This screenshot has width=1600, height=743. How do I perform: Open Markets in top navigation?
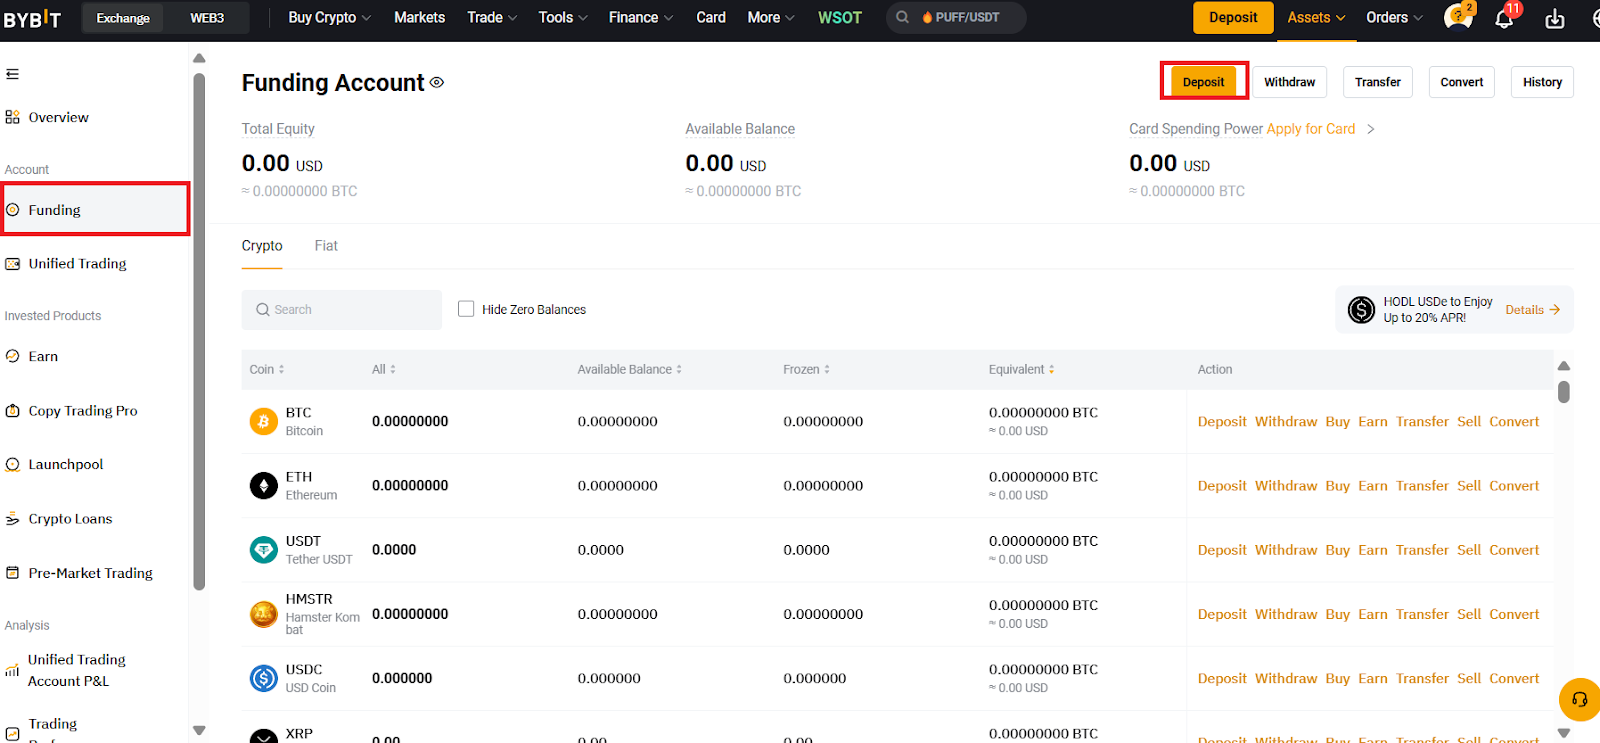419,17
